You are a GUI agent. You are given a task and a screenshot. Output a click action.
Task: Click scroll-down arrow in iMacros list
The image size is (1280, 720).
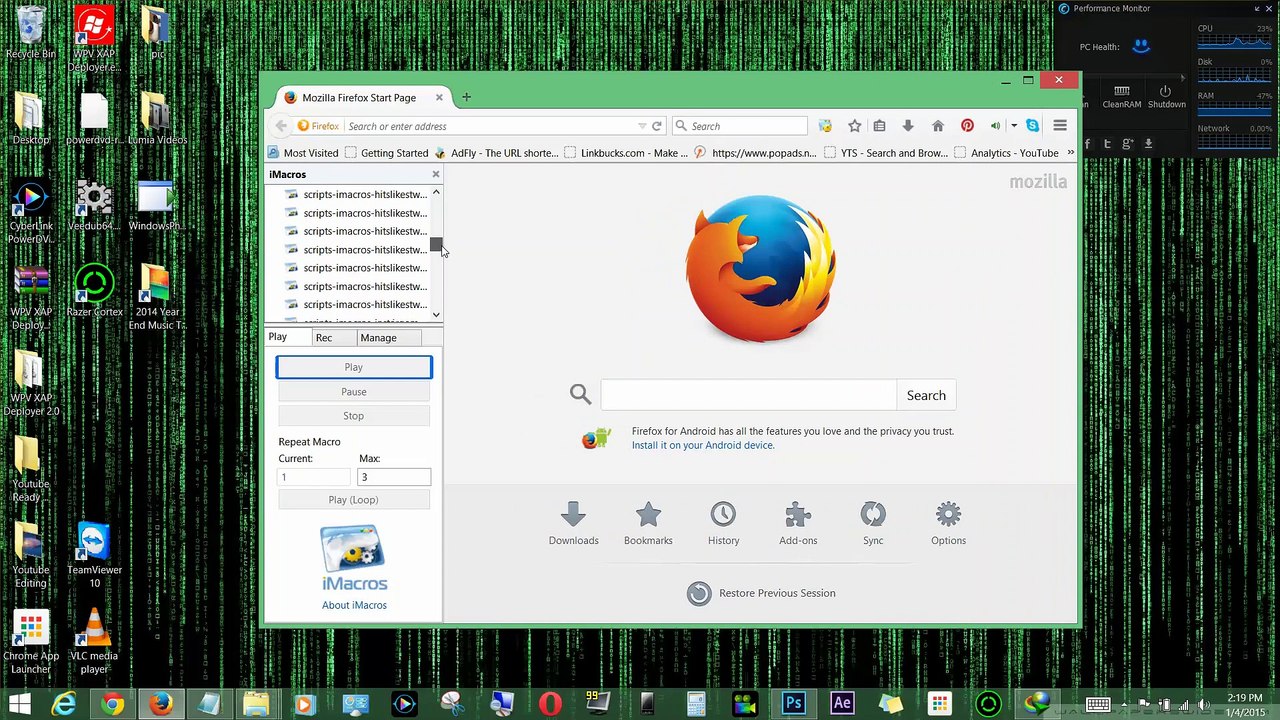coord(436,315)
